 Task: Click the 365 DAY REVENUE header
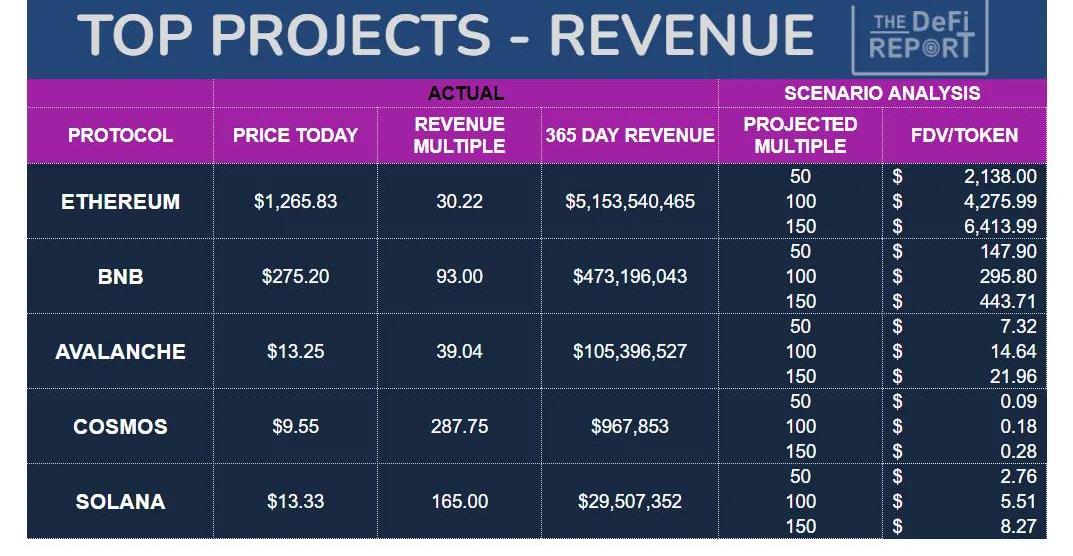(x=630, y=135)
